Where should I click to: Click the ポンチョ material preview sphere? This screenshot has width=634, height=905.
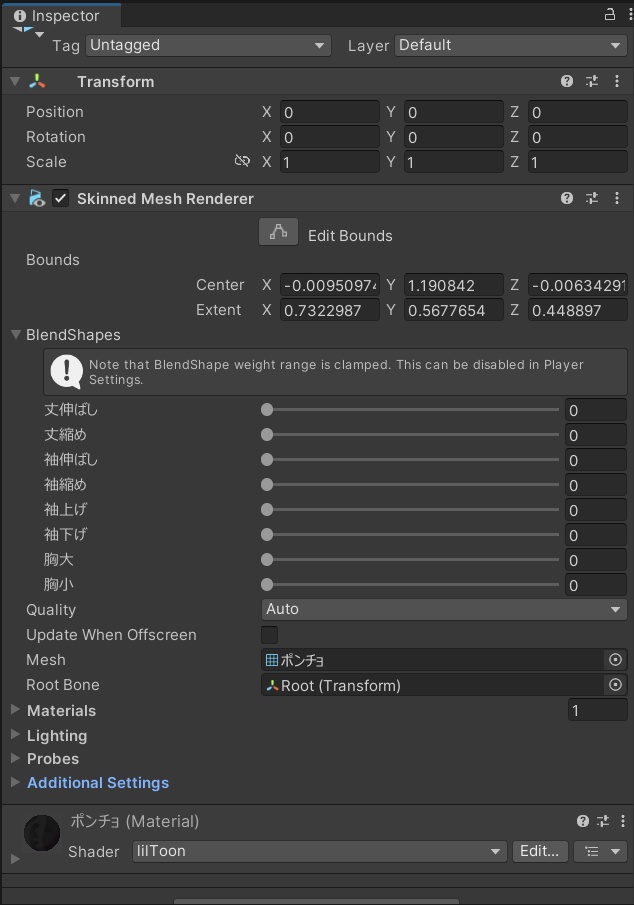41,832
